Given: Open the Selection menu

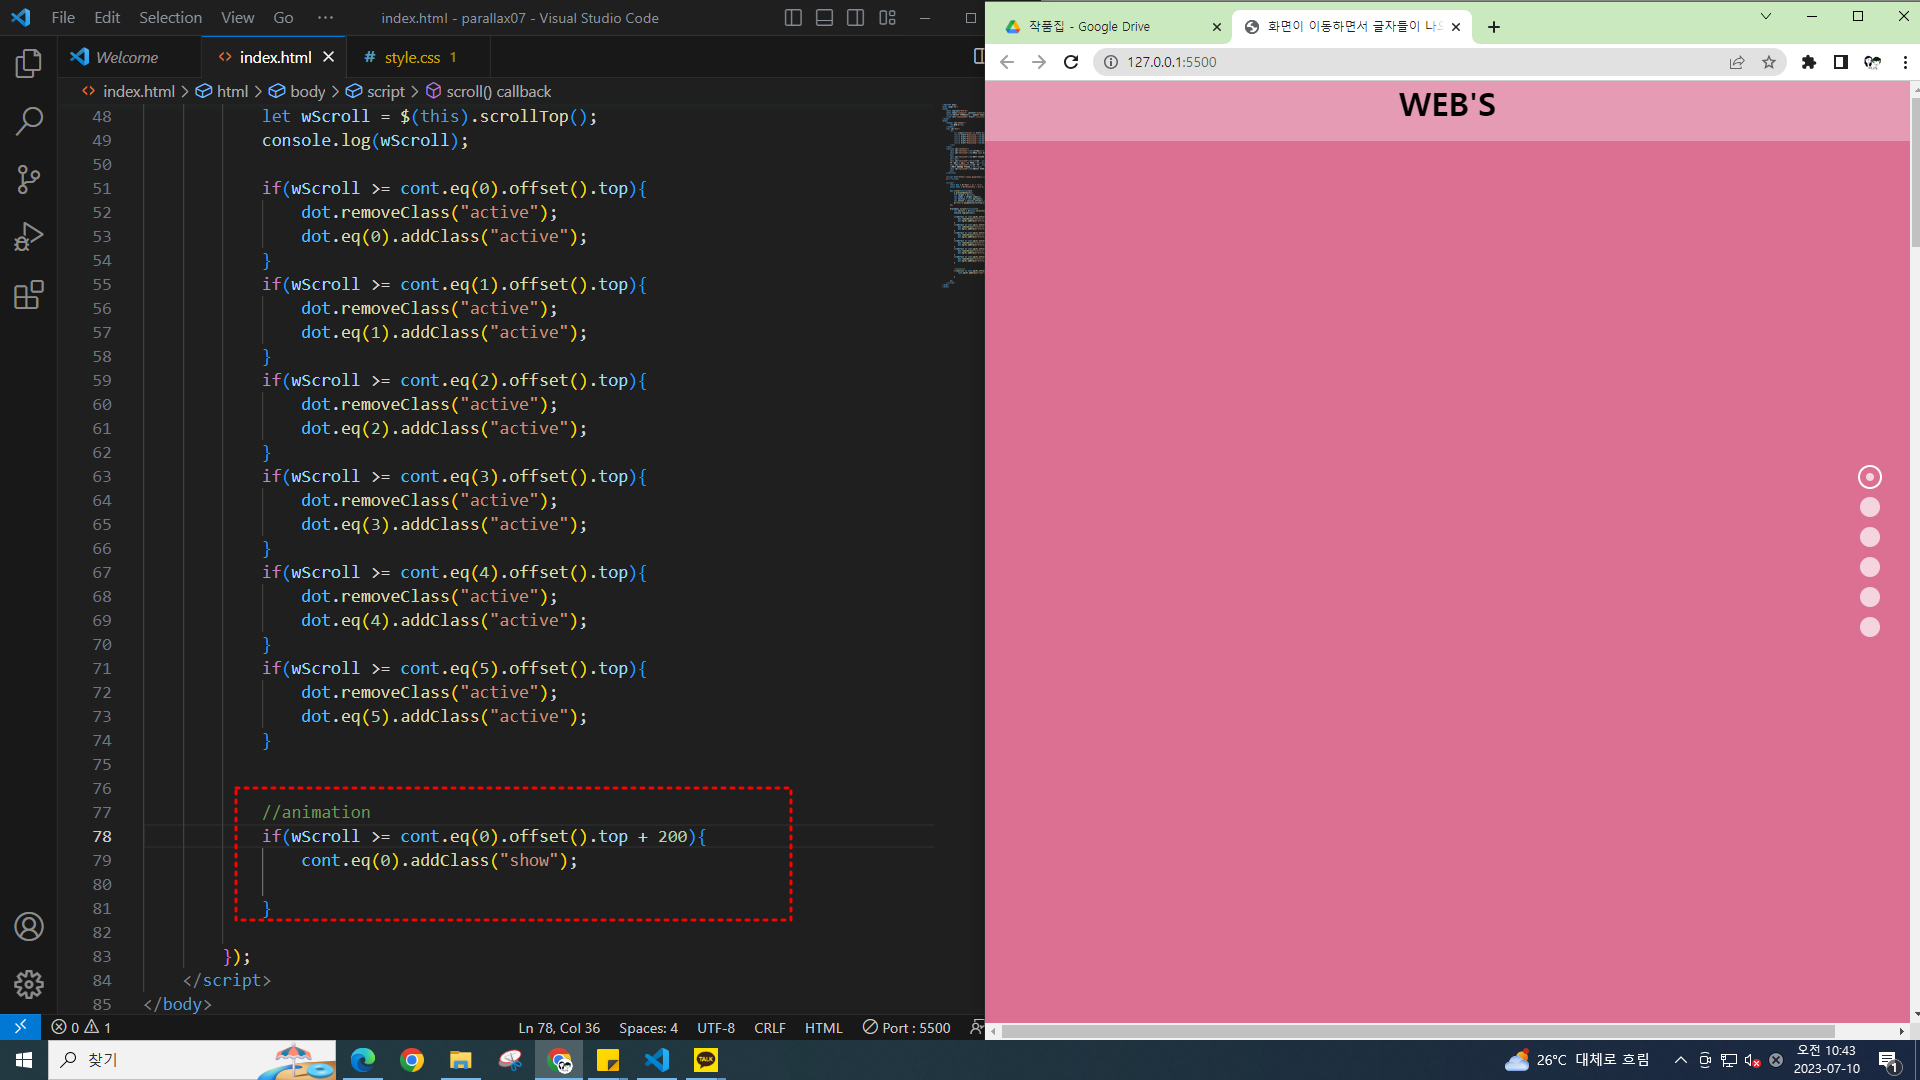Looking at the screenshot, I should 170,18.
